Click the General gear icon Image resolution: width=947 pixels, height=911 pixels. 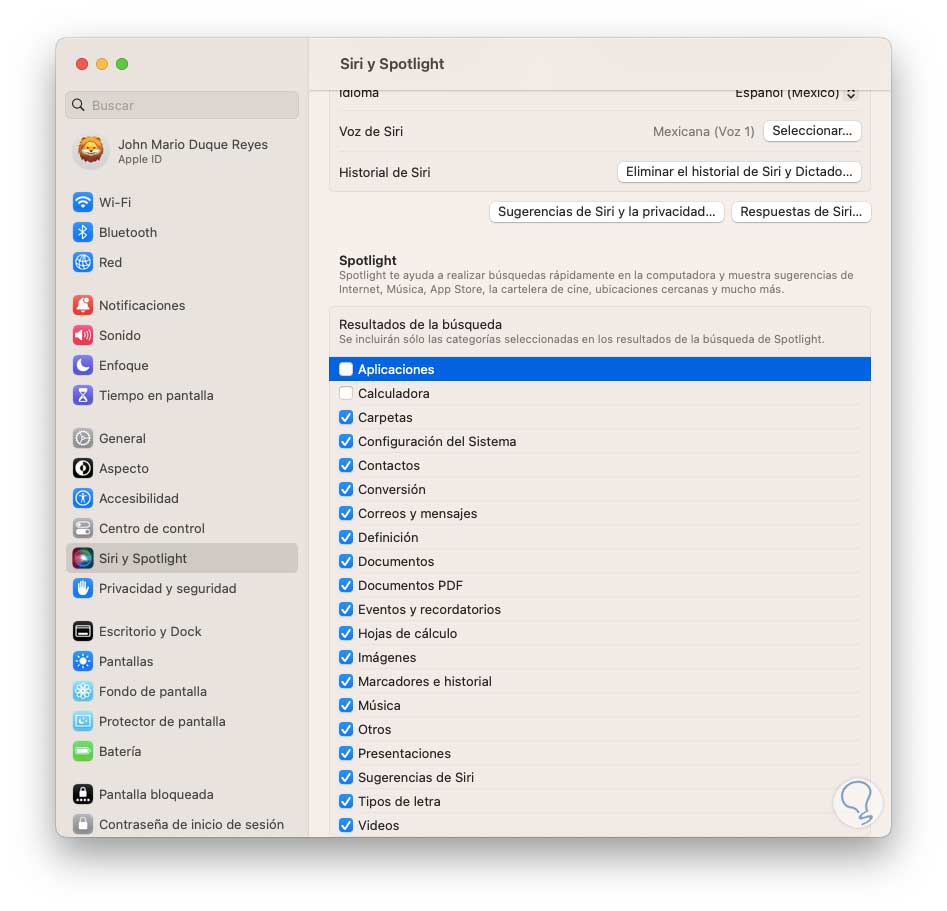pos(83,438)
